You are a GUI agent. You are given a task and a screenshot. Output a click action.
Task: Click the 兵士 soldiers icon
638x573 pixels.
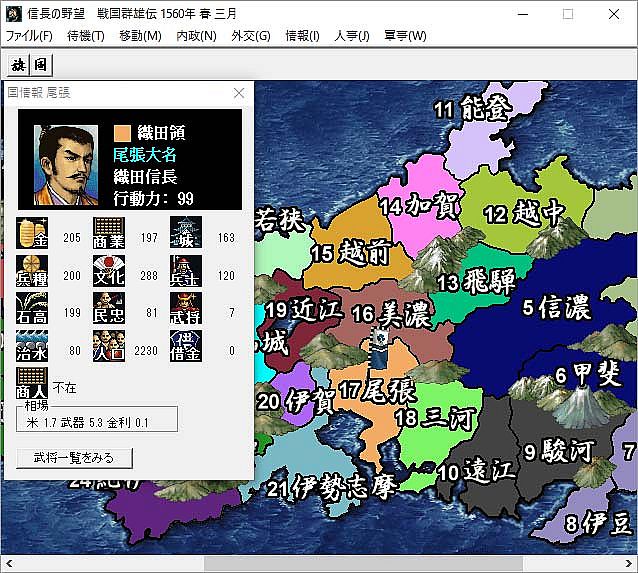coord(186,271)
